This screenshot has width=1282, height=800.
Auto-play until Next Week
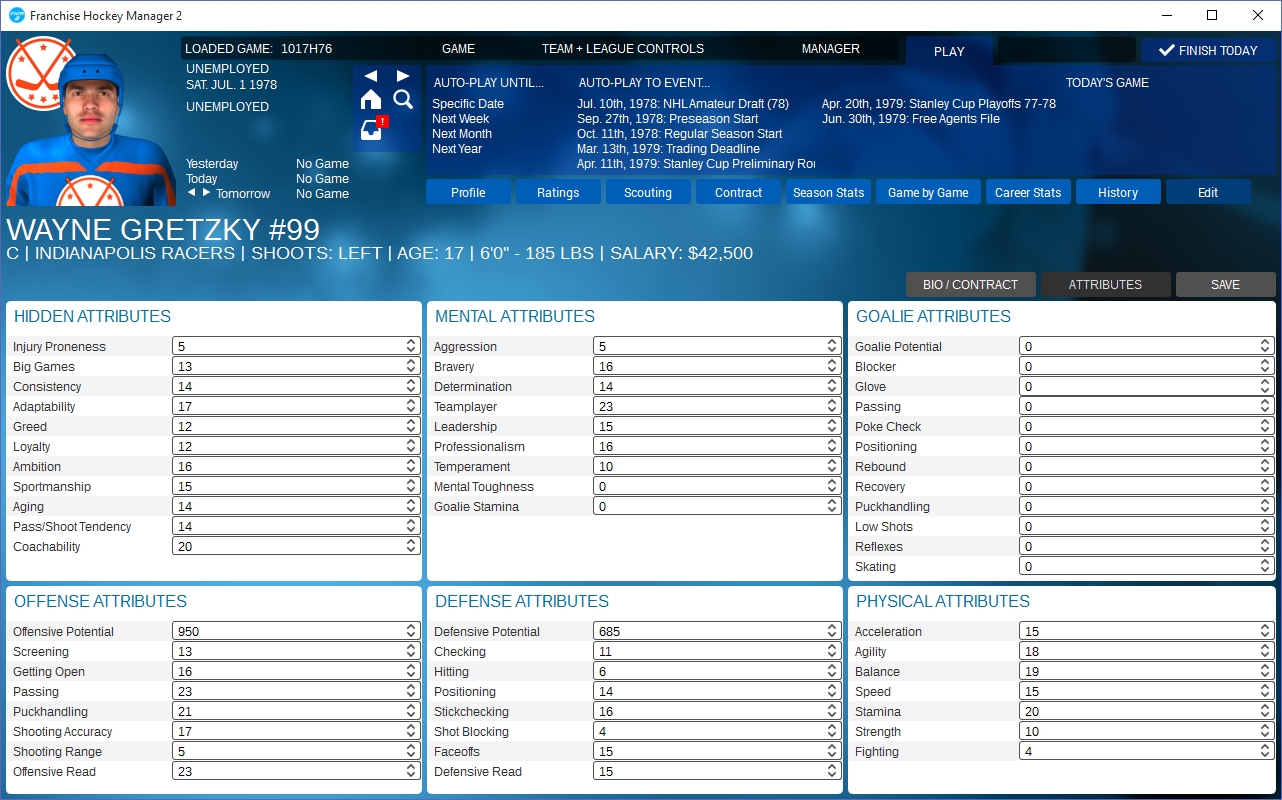click(460, 119)
